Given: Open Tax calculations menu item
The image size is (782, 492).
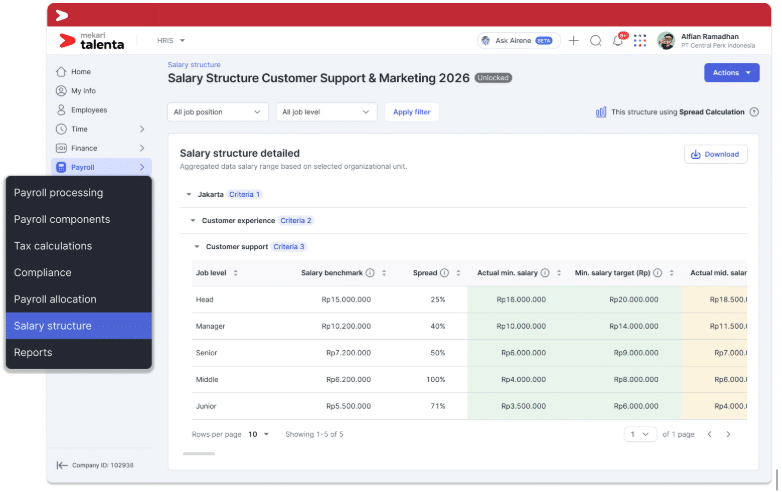Looking at the screenshot, I should (53, 246).
